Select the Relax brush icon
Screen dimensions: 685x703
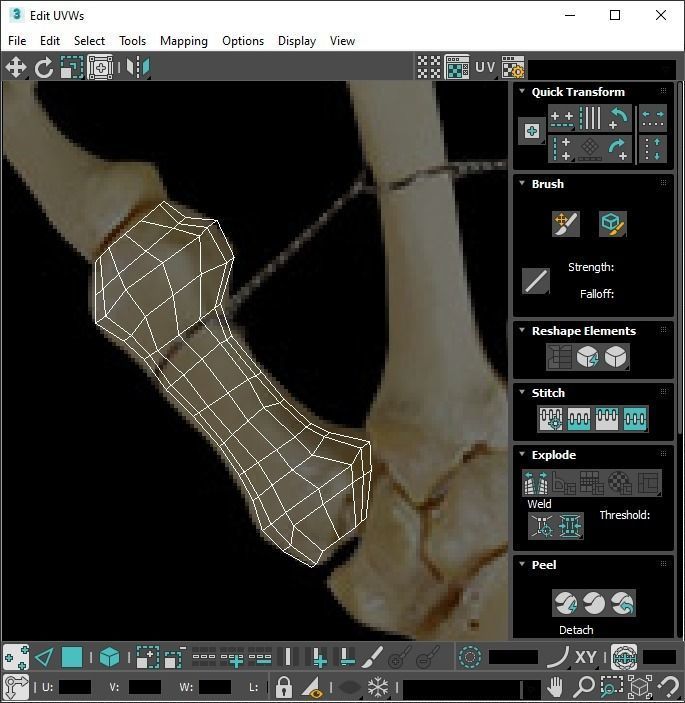pos(612,224)
